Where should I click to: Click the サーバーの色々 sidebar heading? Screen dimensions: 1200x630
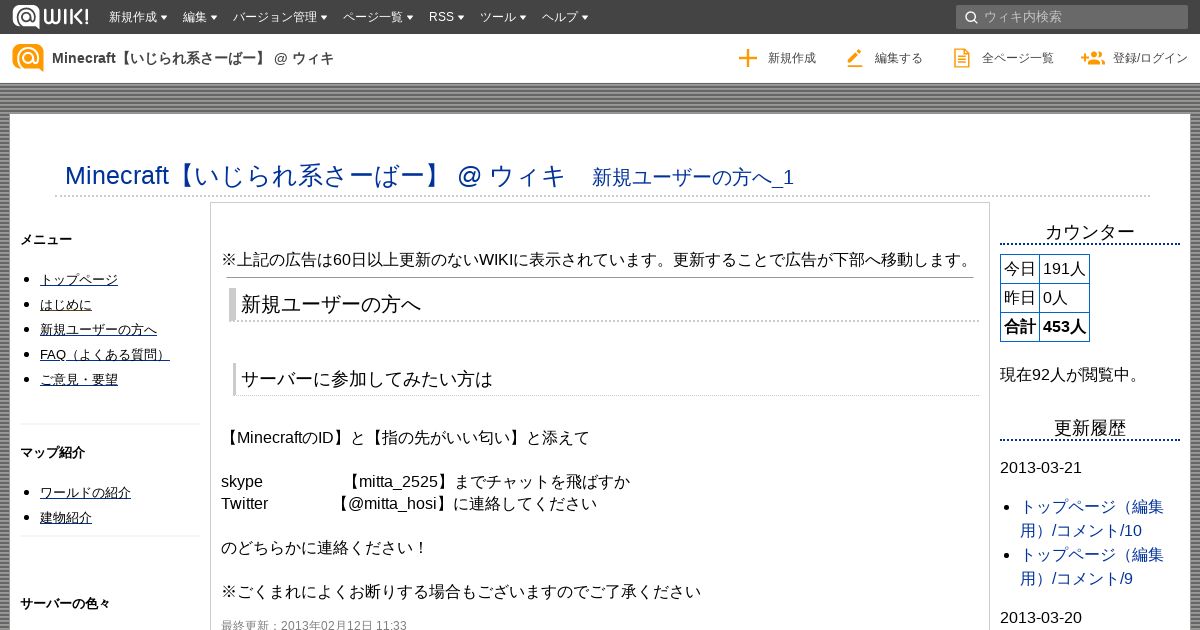click(x=65, y=603)
